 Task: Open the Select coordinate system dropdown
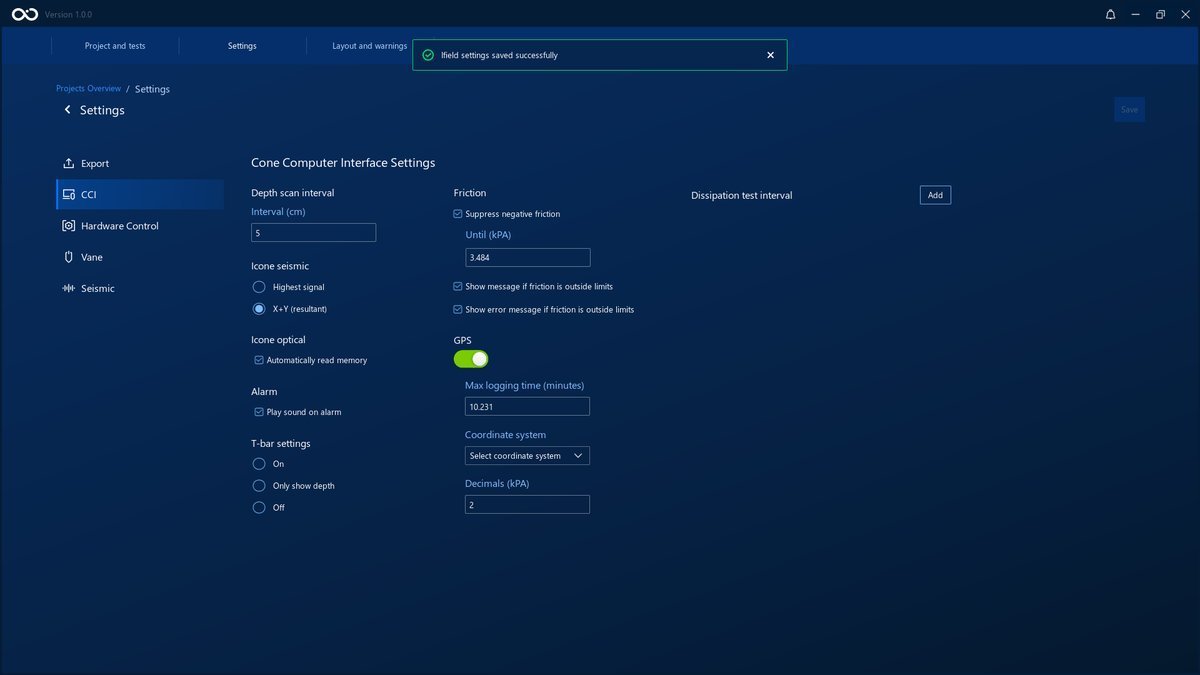pos(527,456)
